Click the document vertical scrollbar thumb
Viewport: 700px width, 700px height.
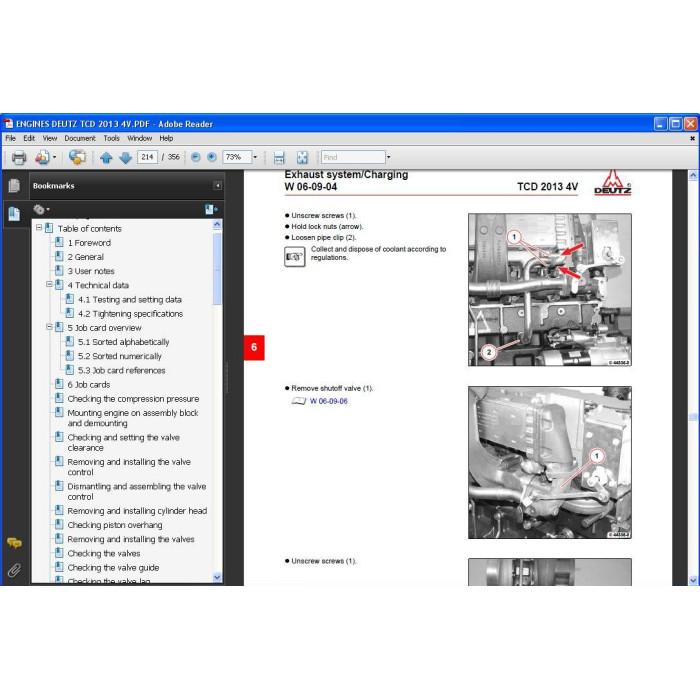(693, 417)
